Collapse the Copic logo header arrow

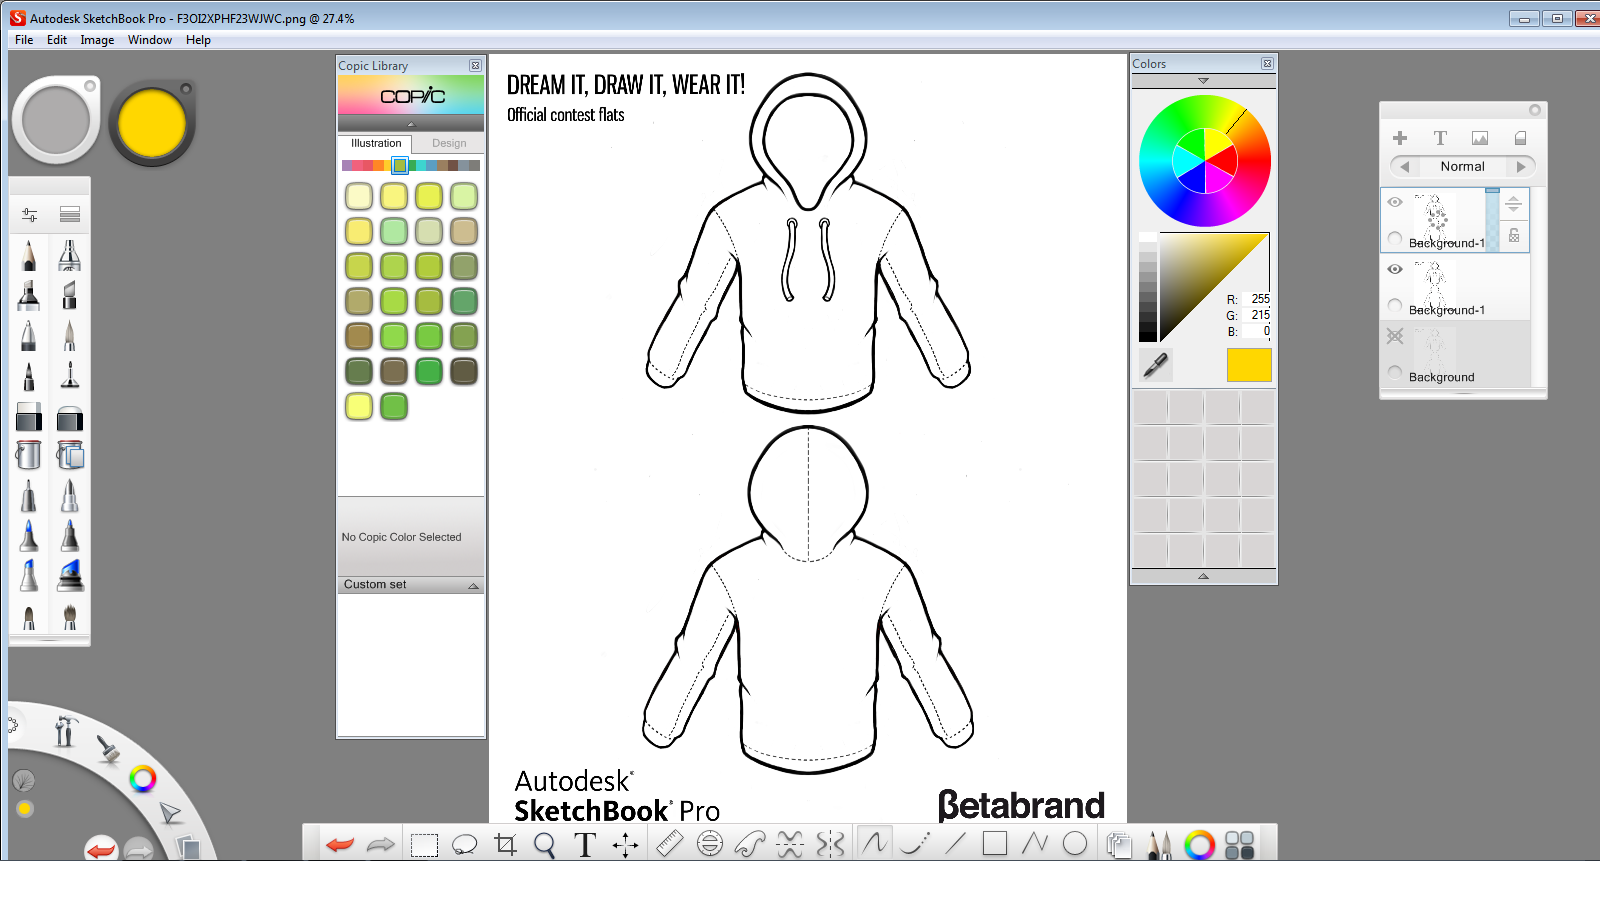(x=410, y=124)
